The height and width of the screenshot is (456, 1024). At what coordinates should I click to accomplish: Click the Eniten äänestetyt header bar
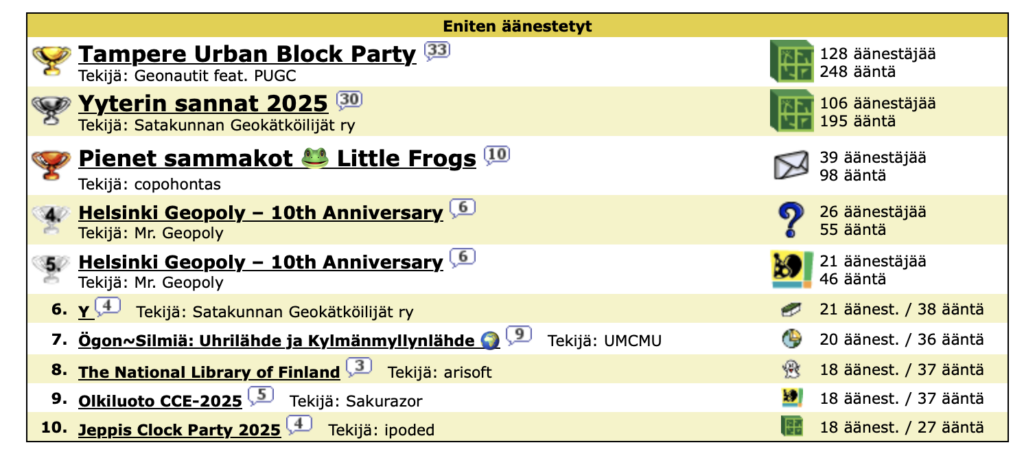pyautogui.click(x=511, y=26)
